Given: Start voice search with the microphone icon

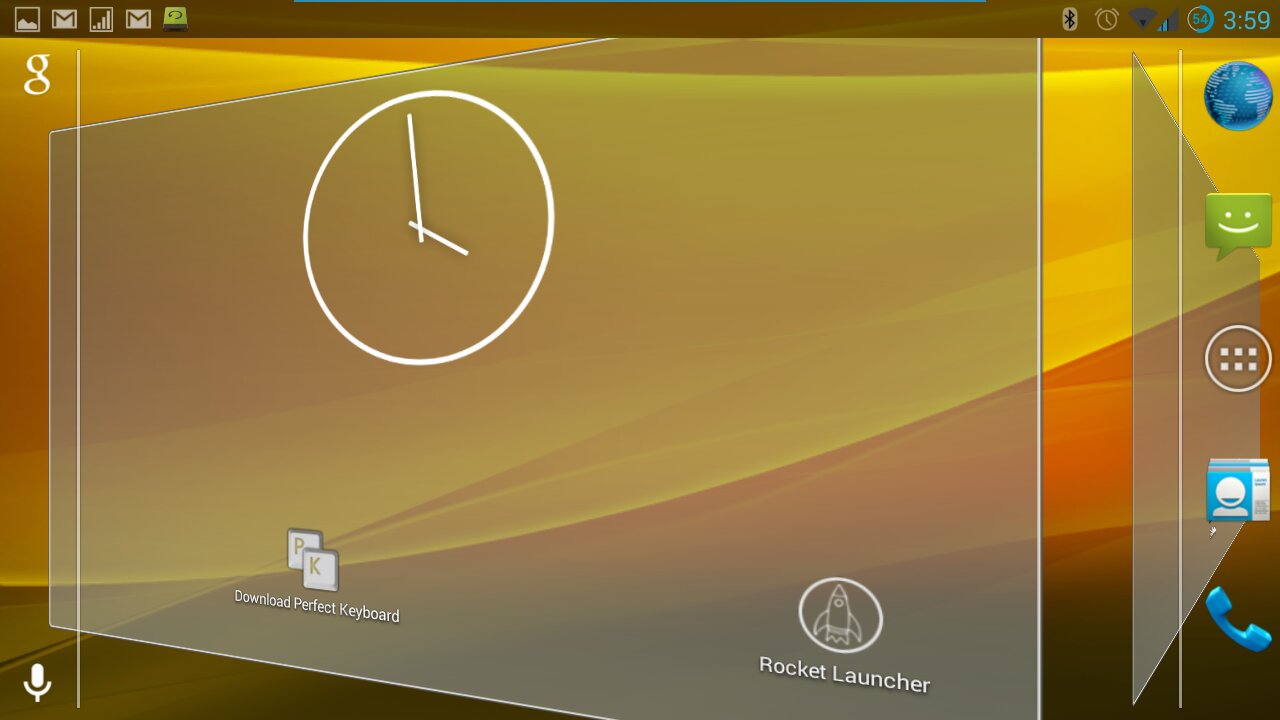Looking at the screenshot, I should [x=37, y=683].
